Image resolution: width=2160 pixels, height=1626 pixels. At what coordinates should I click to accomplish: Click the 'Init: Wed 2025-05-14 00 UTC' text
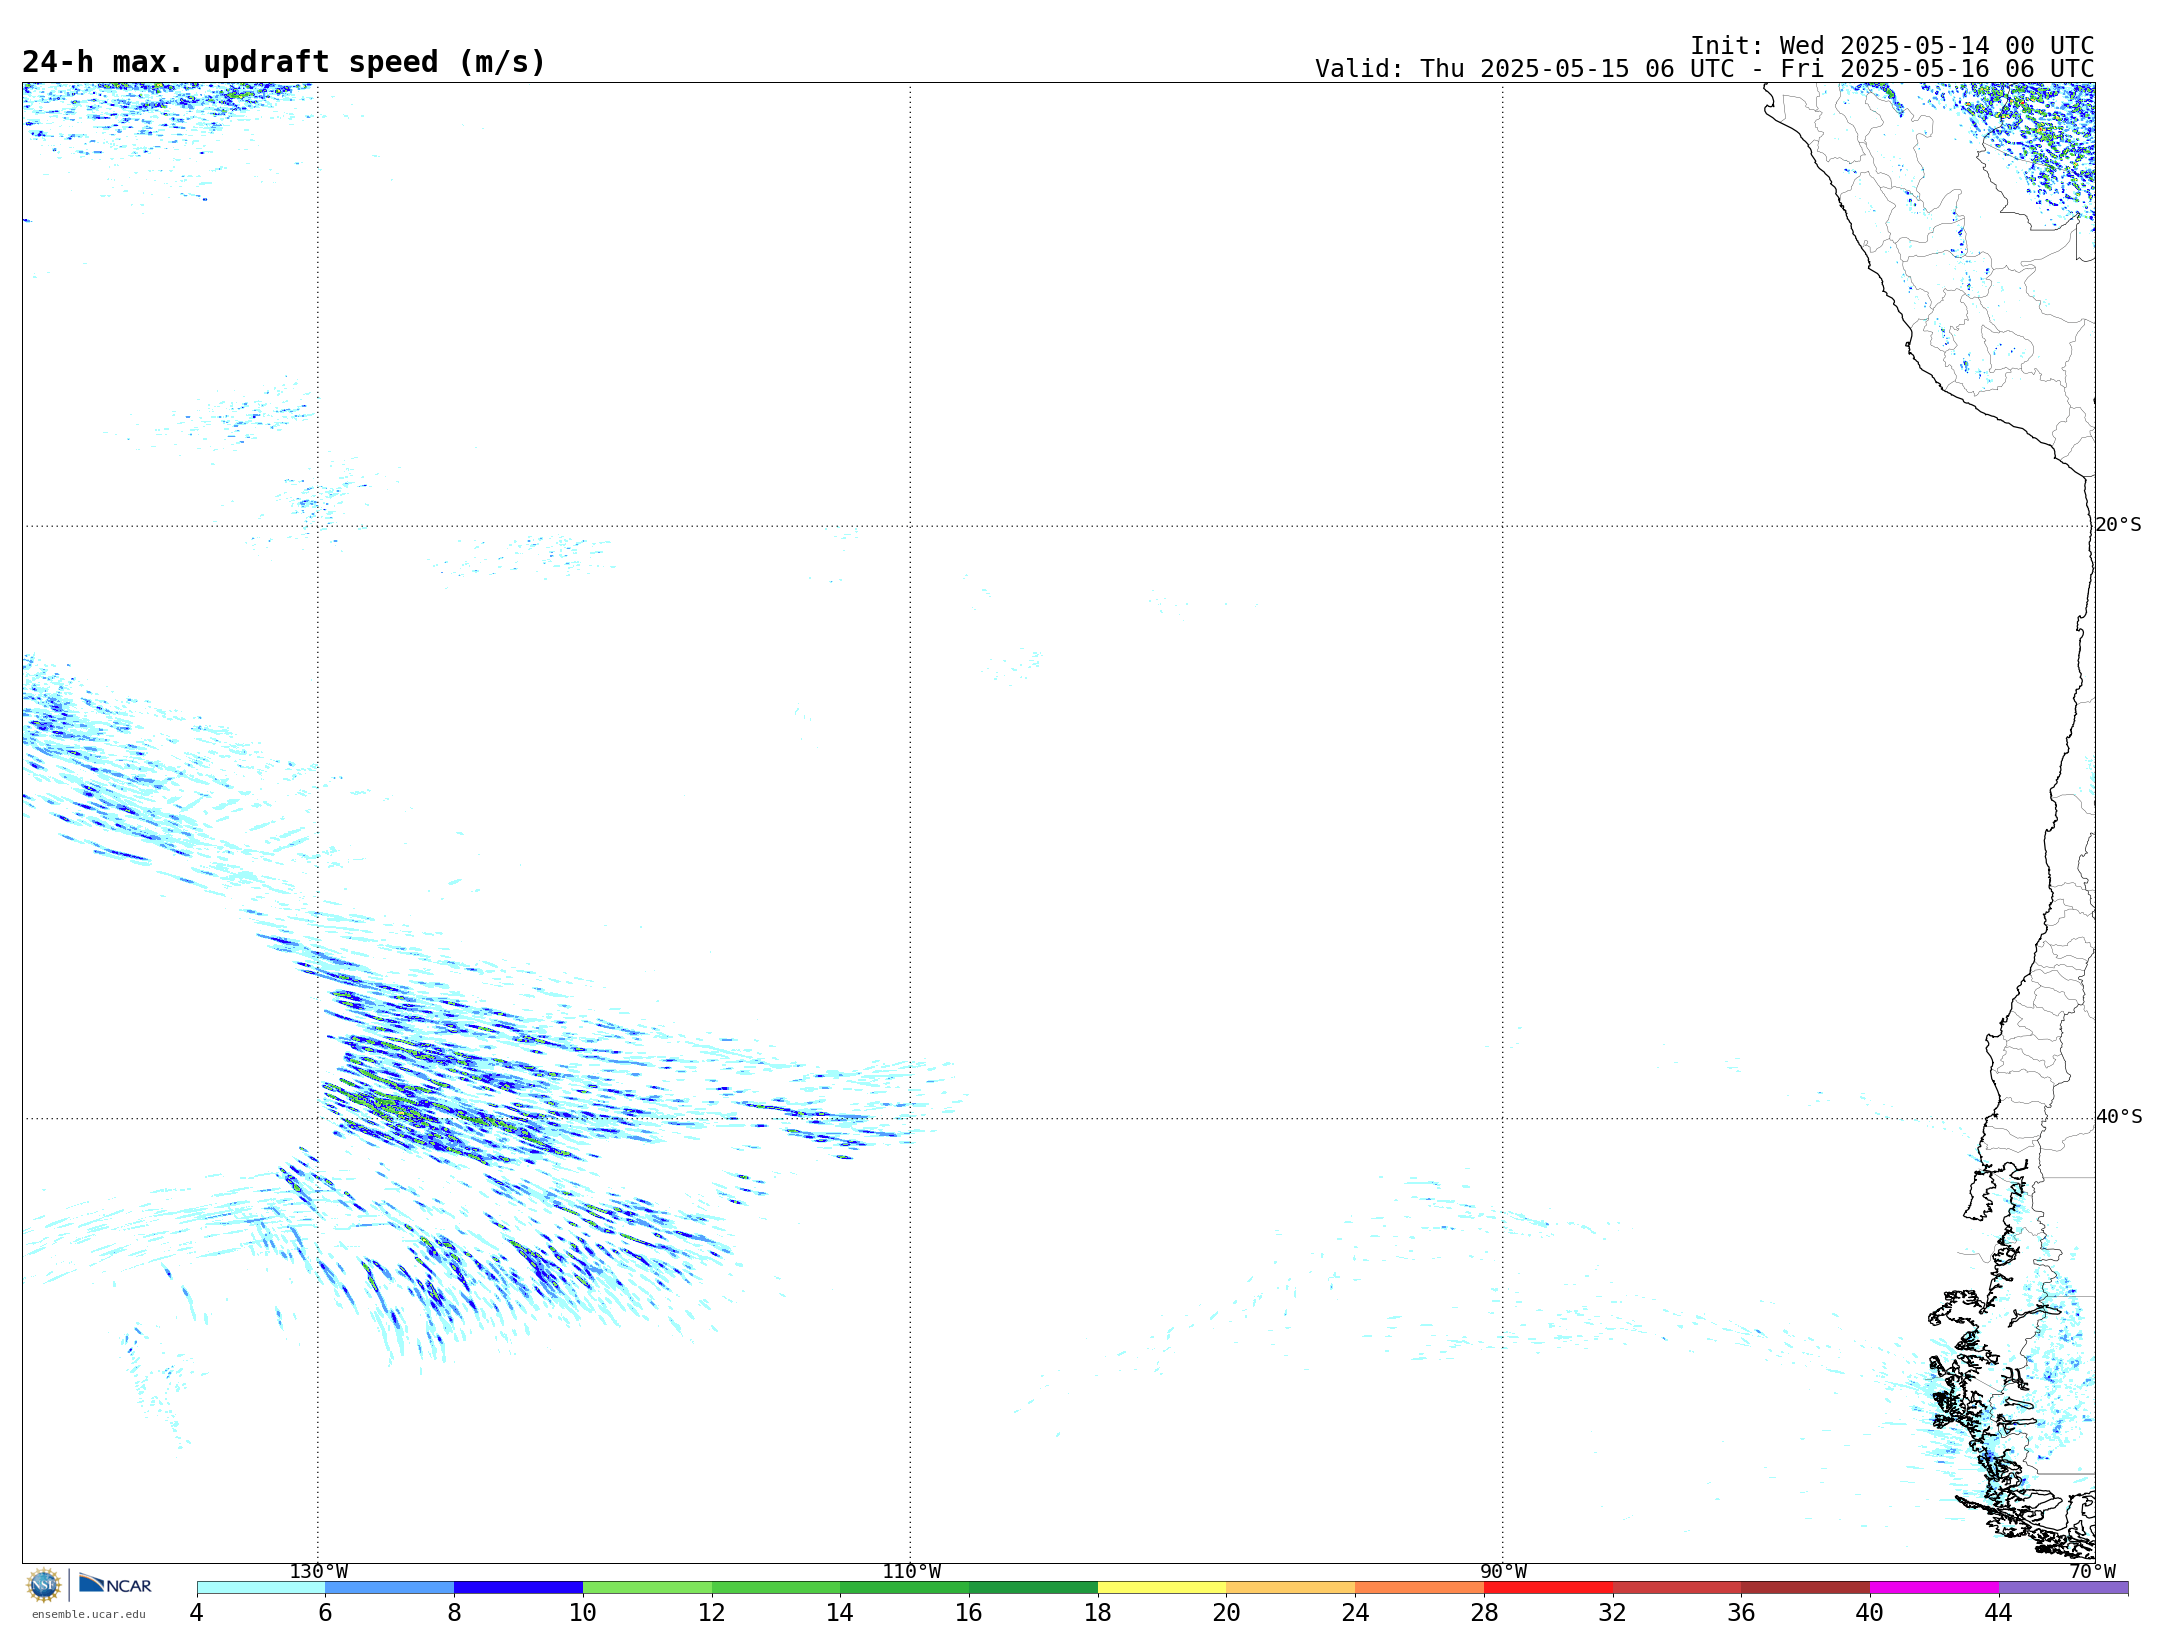[x=1892, y=46]
